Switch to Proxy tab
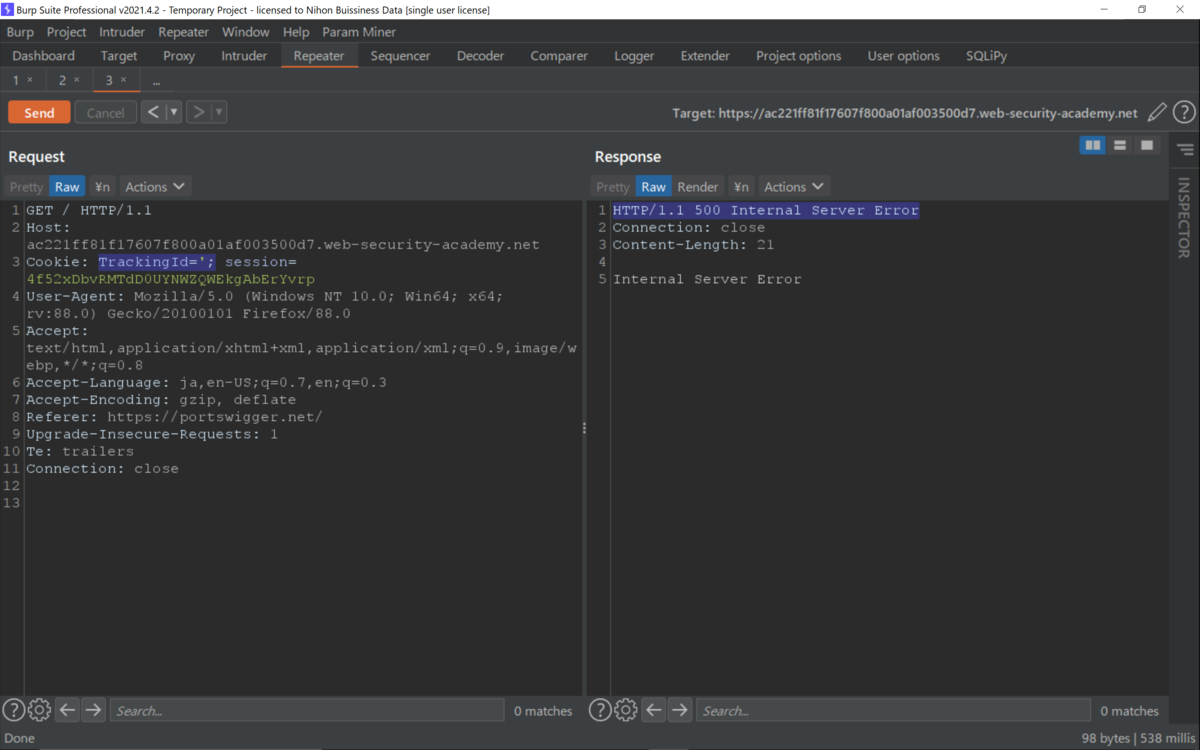Viewport: 1200px width, 750px height. (x=179, y=56)
